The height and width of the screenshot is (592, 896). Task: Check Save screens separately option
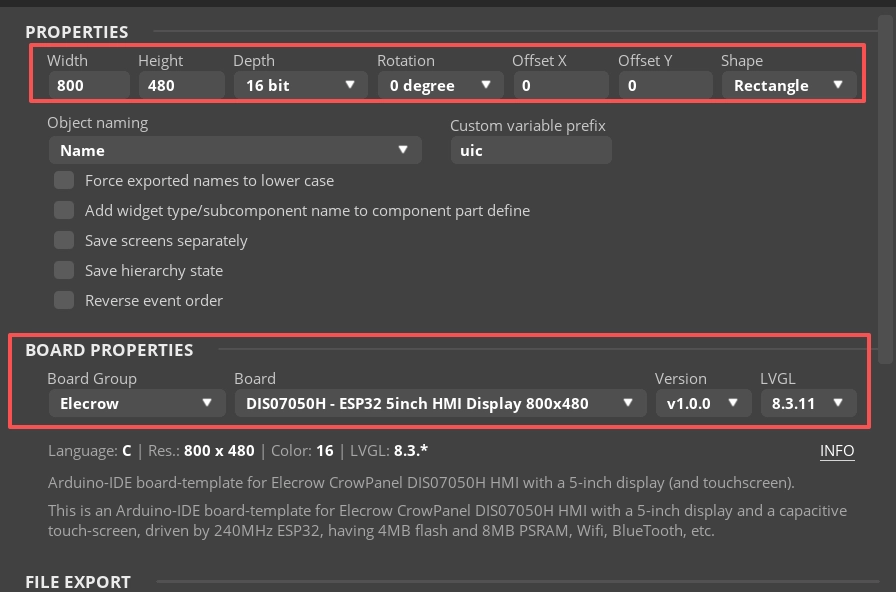pyautogui.click(x=64, y=240)
